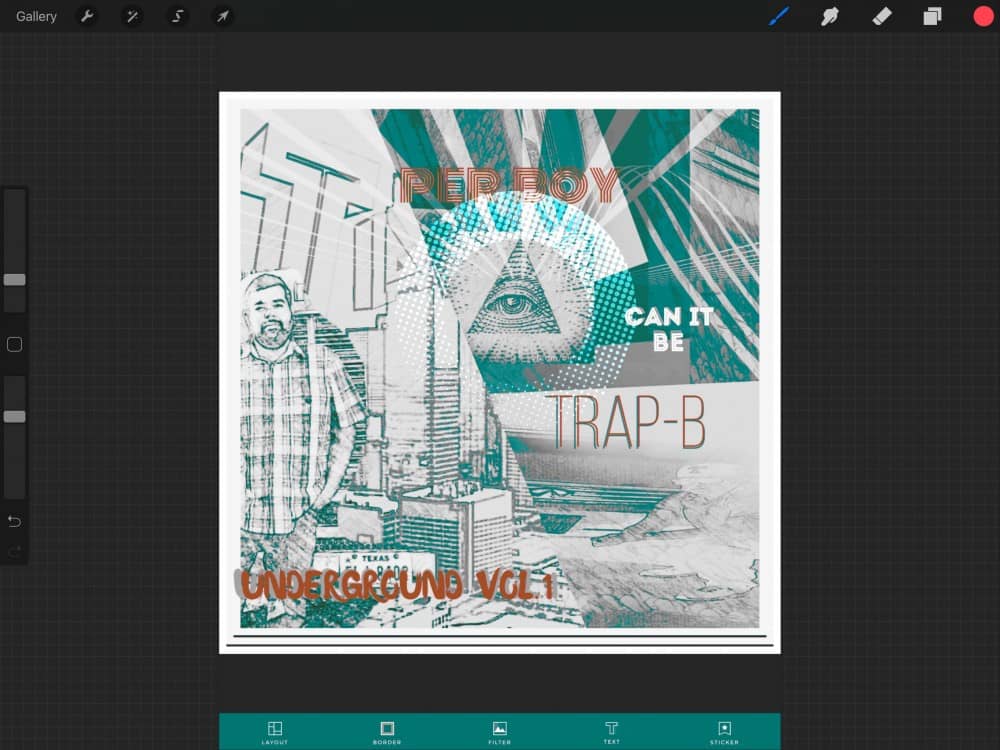The width and height of the screenshot is (1000, 750).
Task: Click the "TRAP-B" text on the canvas
Action: (x=628, y=421)
